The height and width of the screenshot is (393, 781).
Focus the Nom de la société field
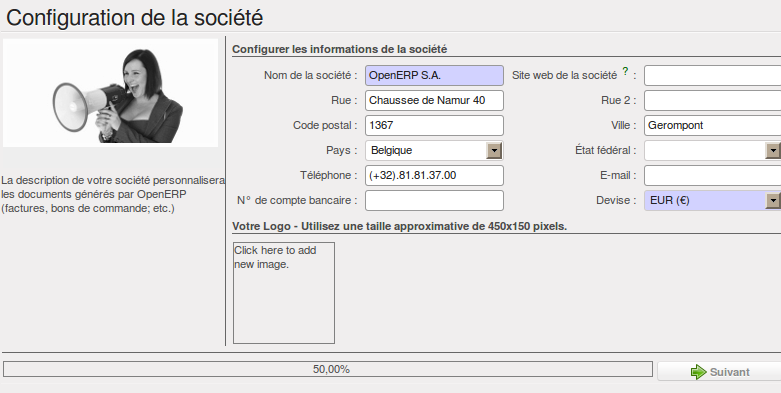[434, 75]
